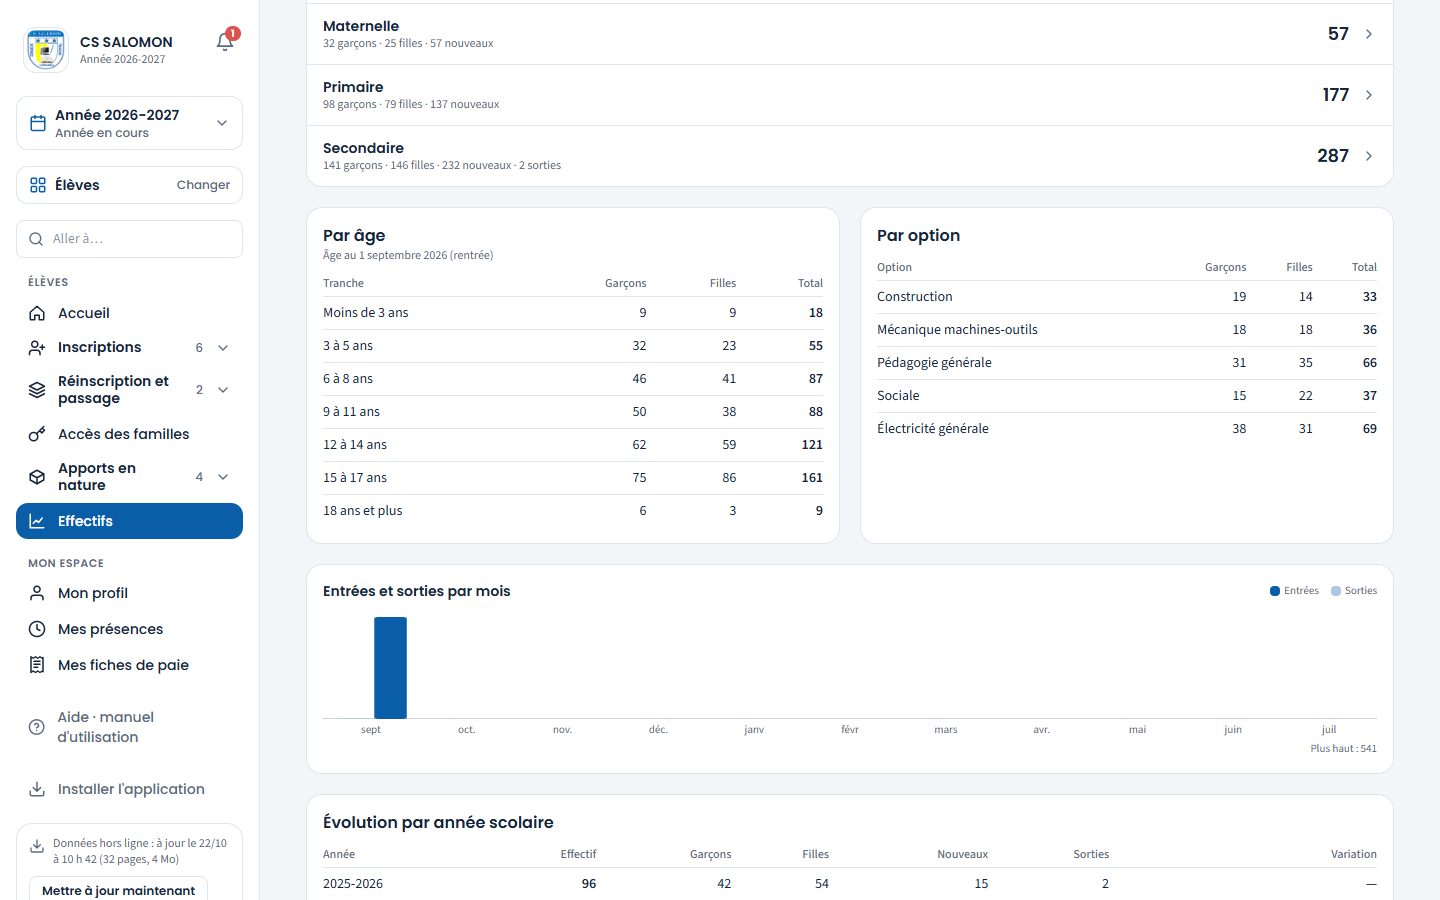Click the CS Salomon school logo

click(46, 49)
